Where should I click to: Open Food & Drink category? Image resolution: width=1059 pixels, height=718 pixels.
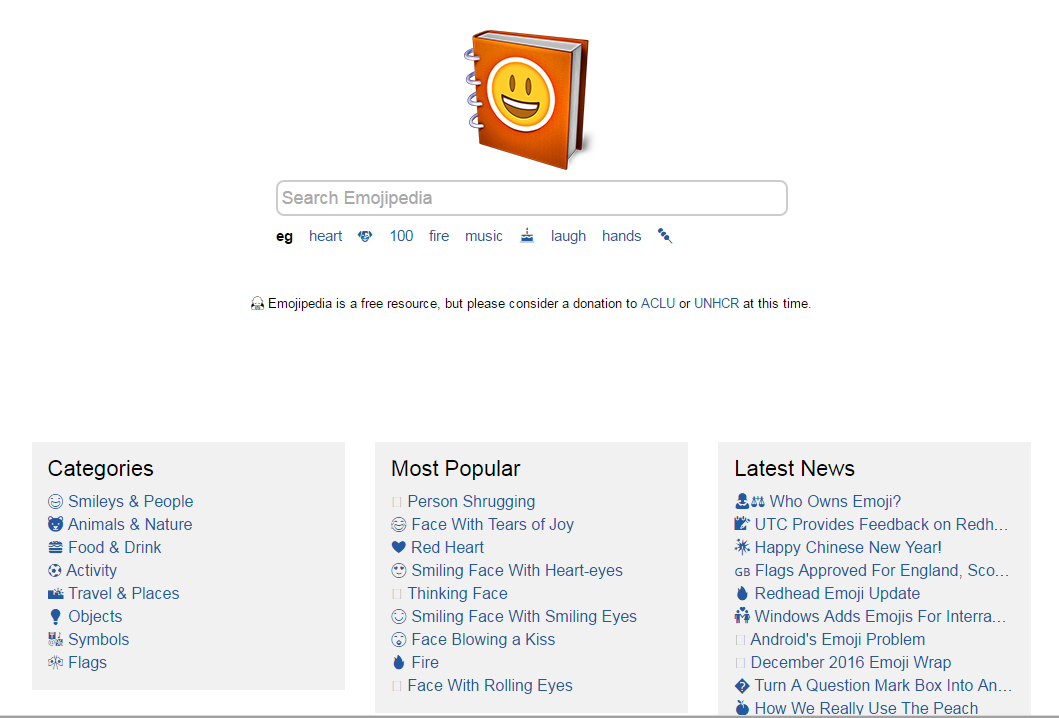click(x=115, y=548)
